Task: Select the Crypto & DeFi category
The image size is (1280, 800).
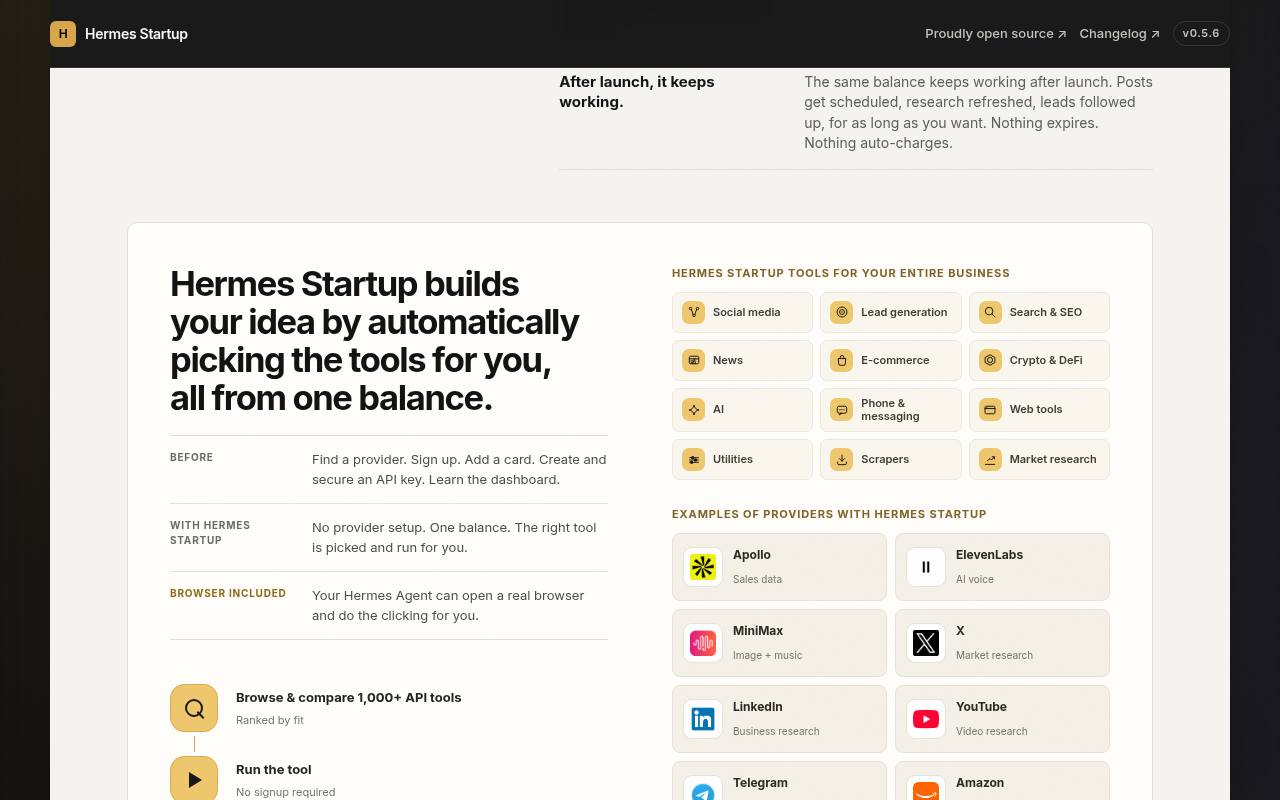Action: click(x=1039, y=360)
